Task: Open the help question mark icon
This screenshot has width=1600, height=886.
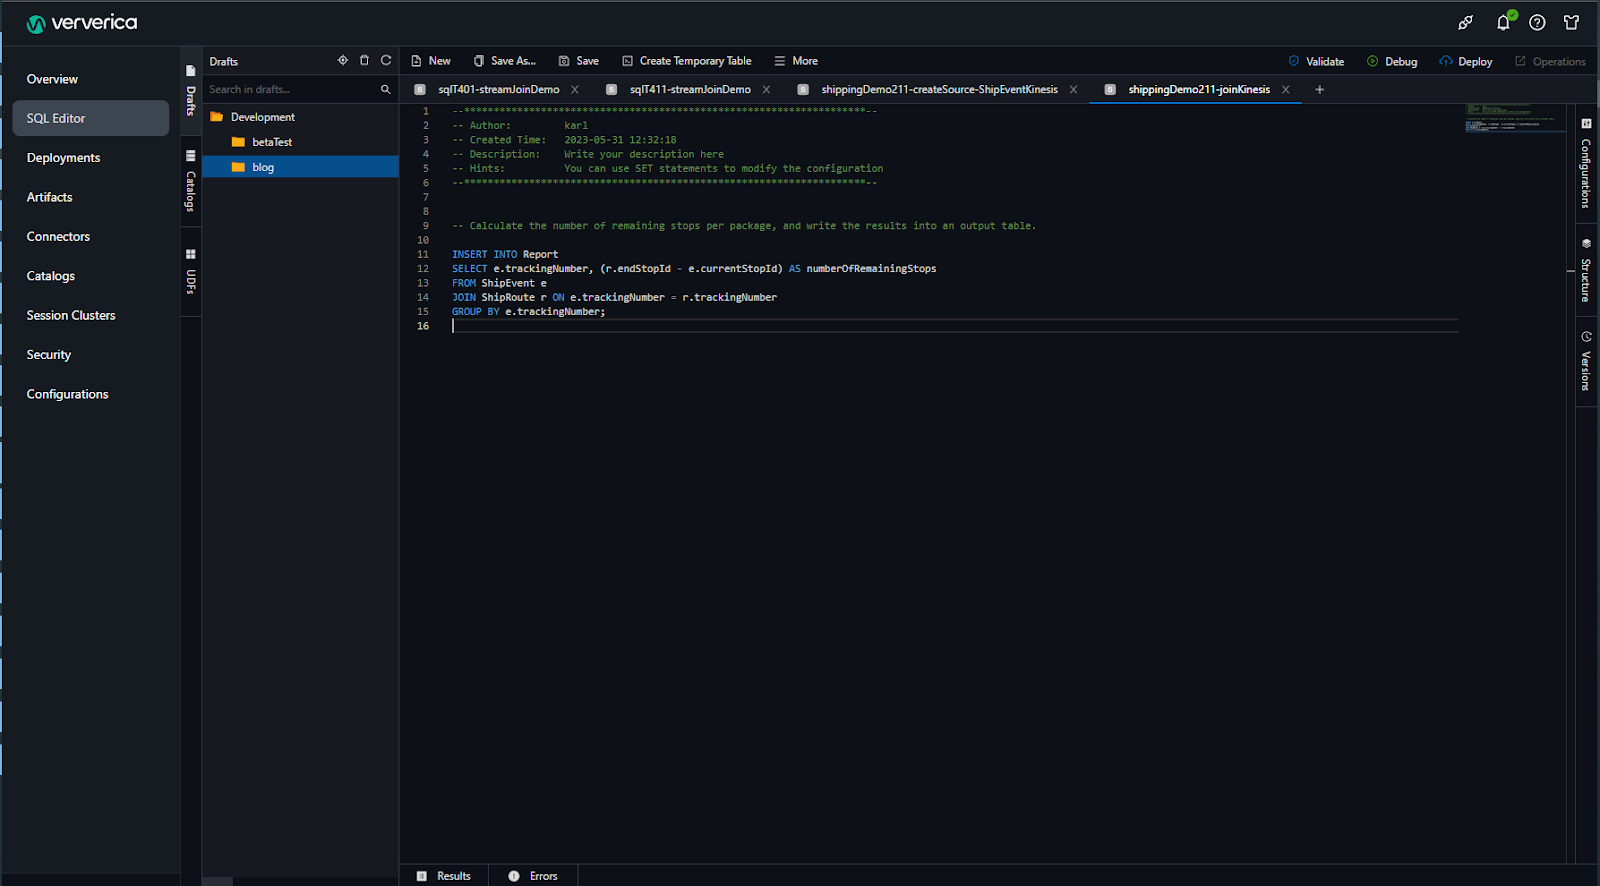Action: (1537, 22)
